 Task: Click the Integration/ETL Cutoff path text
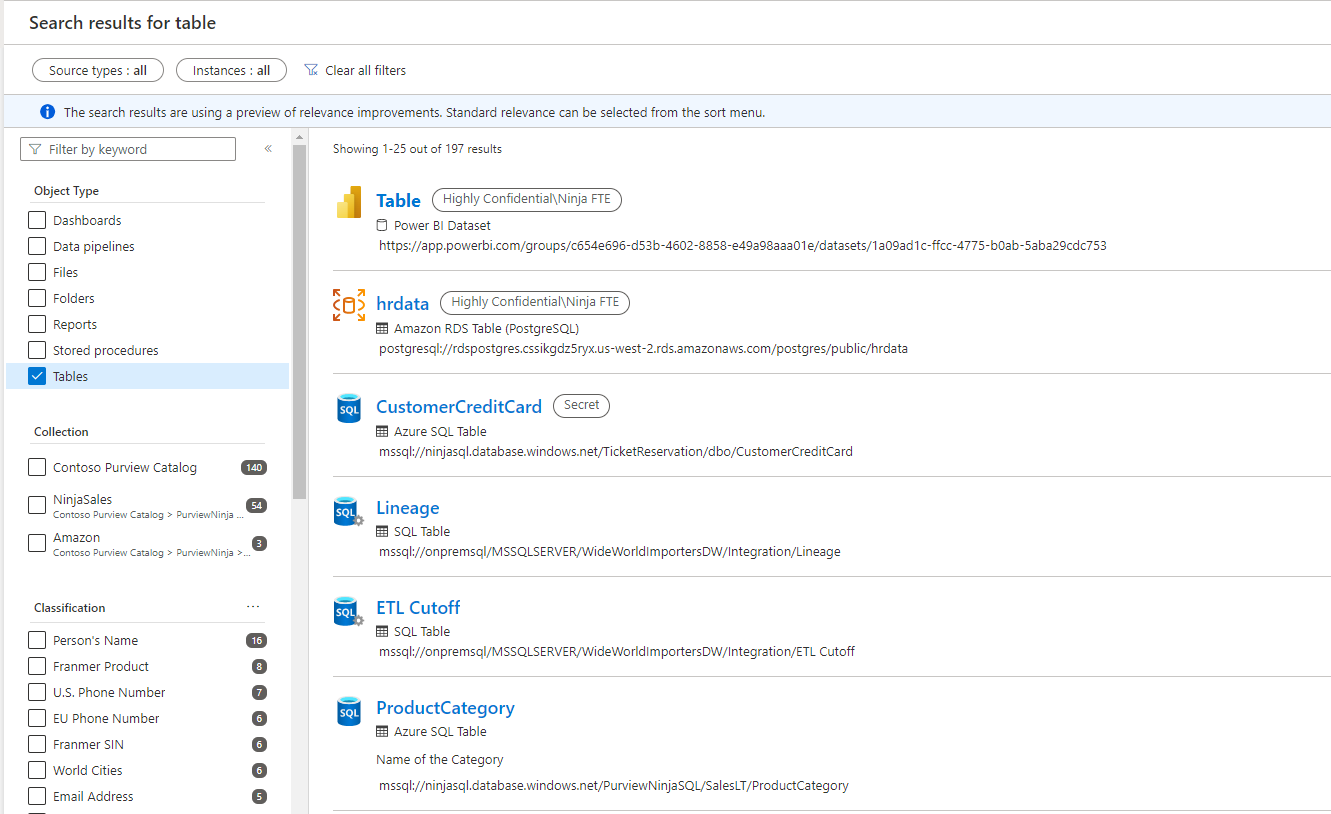[x=617, y=651]
